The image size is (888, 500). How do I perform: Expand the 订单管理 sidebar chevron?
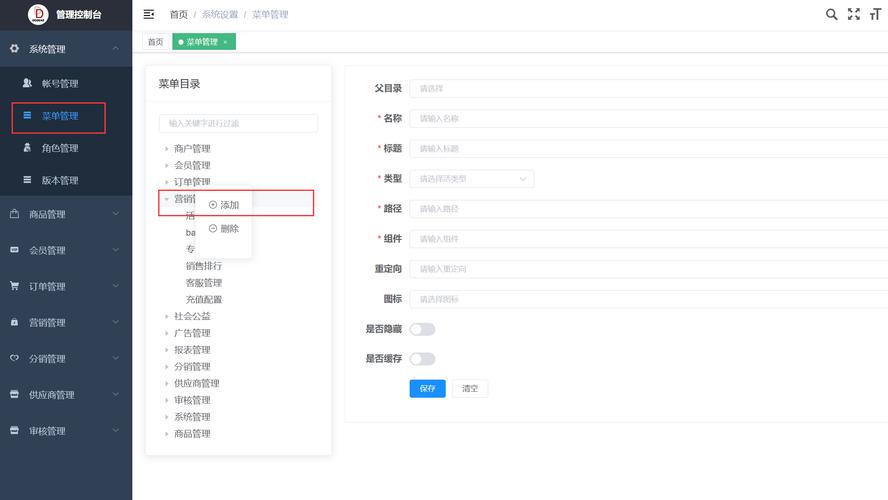[116, 286]
